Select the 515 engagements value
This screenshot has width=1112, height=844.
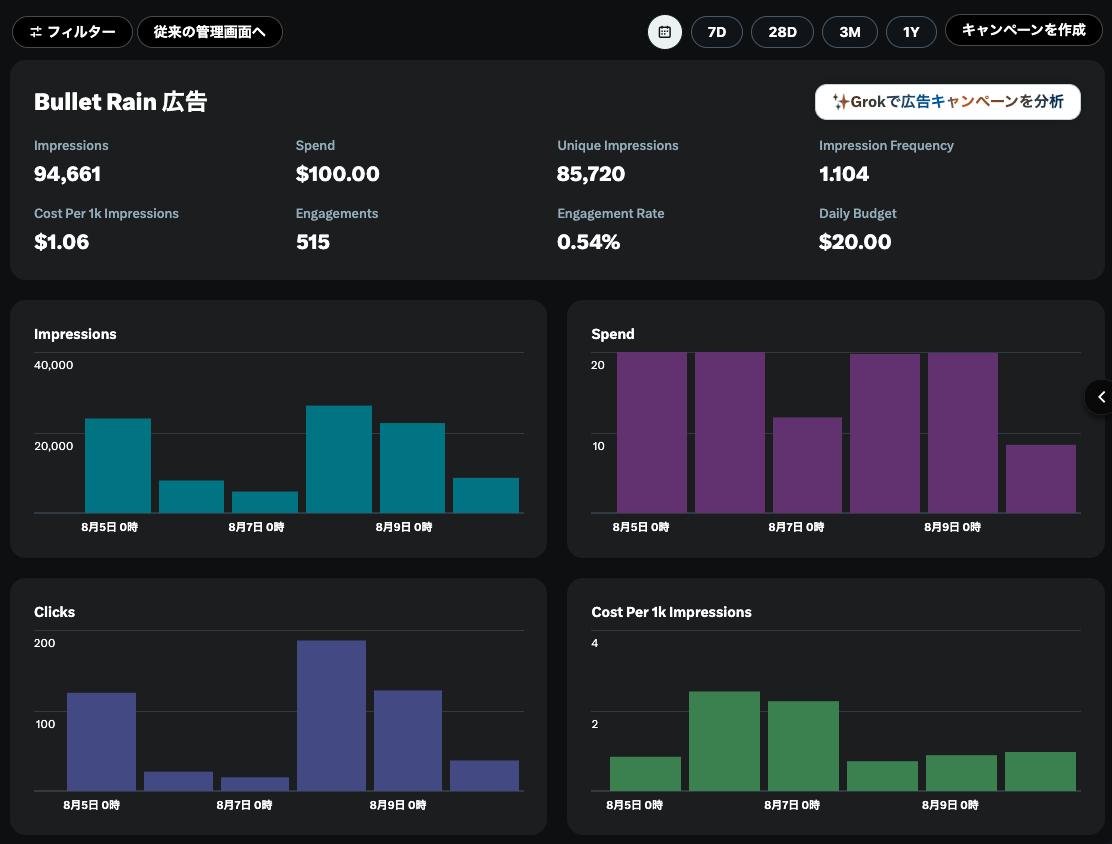(x=313, y=242)
